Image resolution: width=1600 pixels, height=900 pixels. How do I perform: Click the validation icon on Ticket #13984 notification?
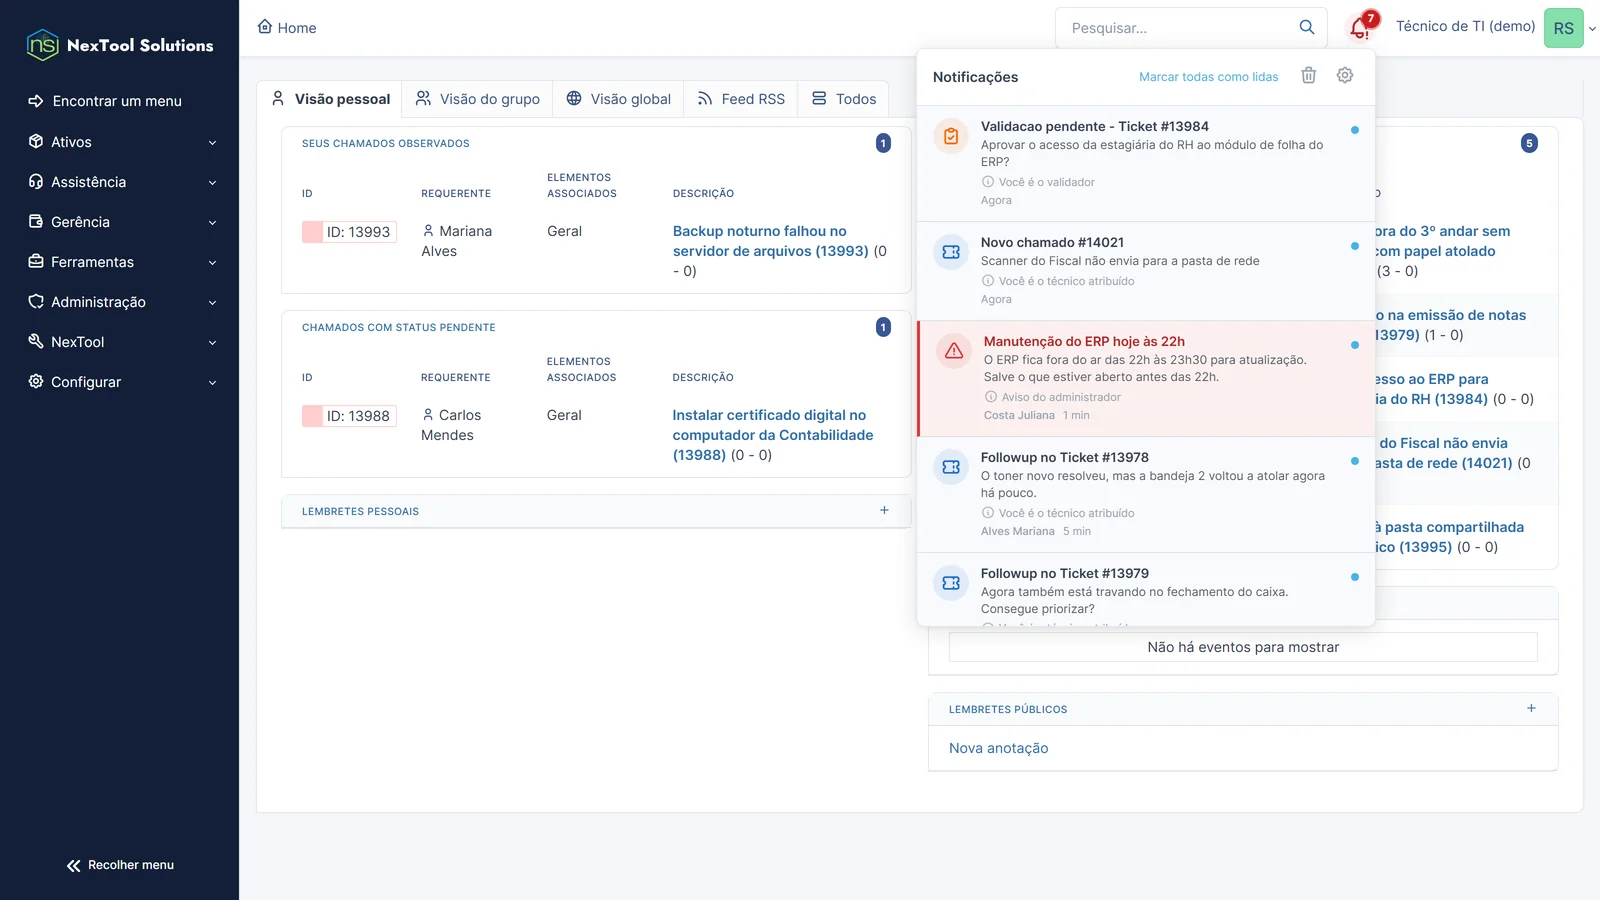[951, 136]
